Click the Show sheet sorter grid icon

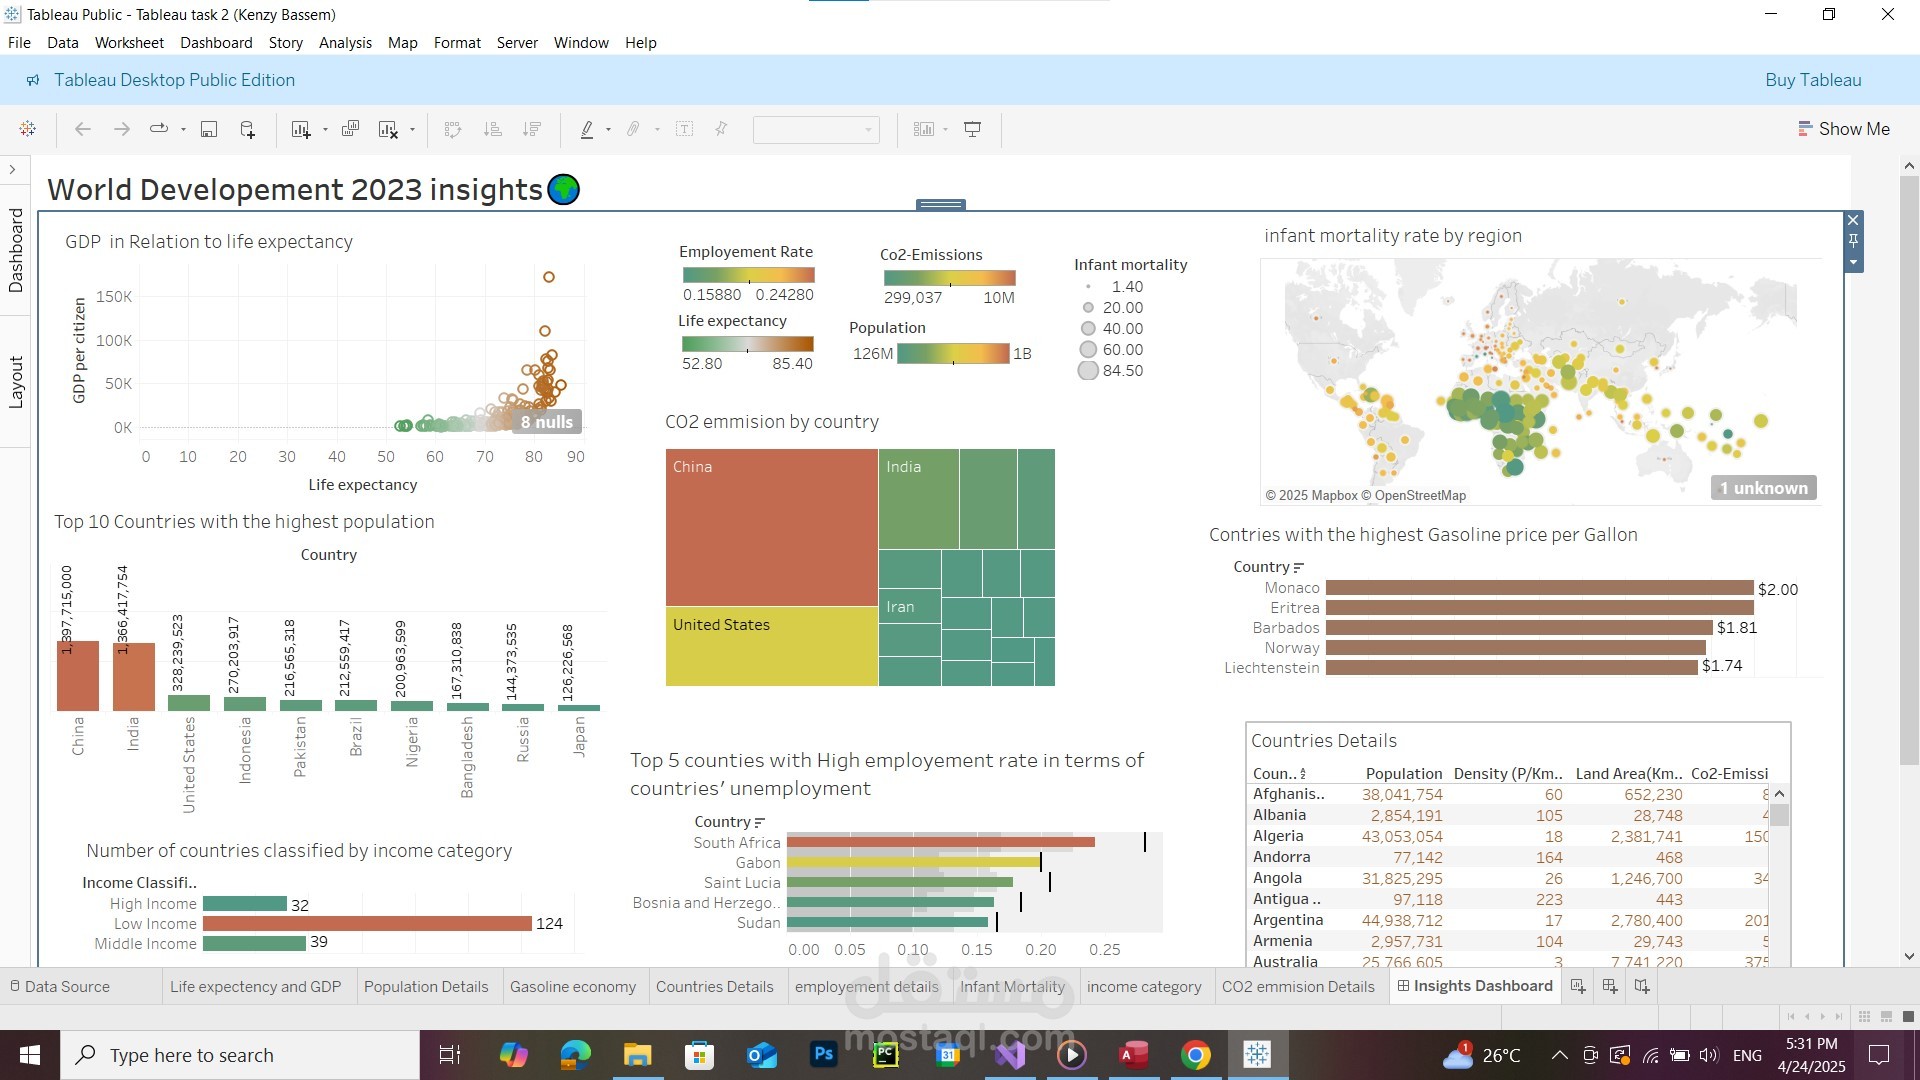pos(1864,1016)
